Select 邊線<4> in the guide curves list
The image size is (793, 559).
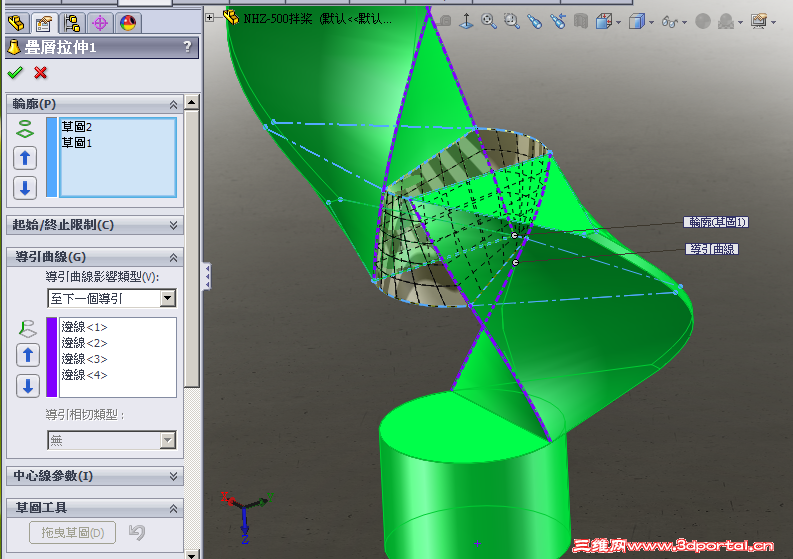point(84,375)
